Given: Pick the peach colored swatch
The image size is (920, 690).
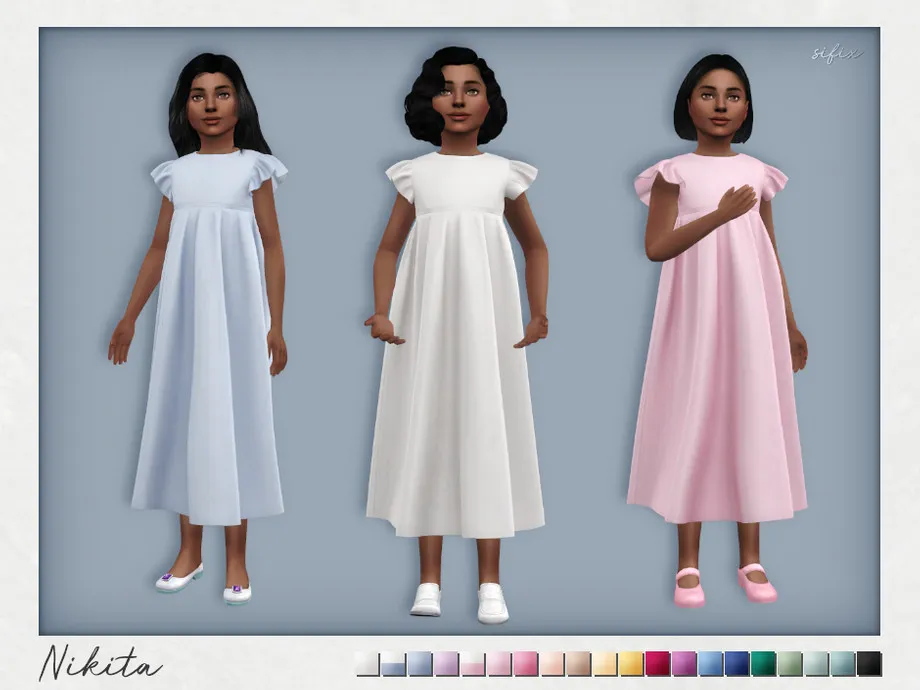Looking at the screenshot, I should pyautogui.click(x=550, y=663).
